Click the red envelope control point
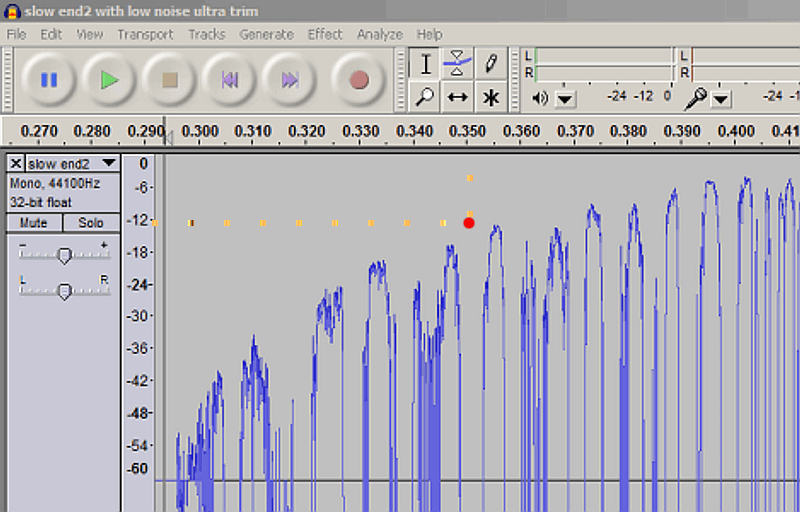 point(469,223)
